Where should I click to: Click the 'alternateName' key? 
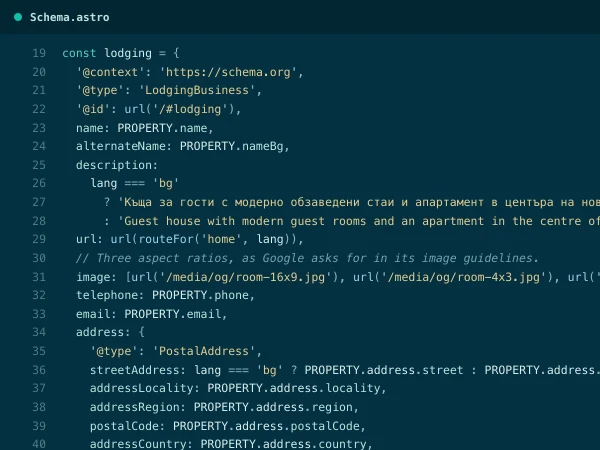click(x=121, y=146)
